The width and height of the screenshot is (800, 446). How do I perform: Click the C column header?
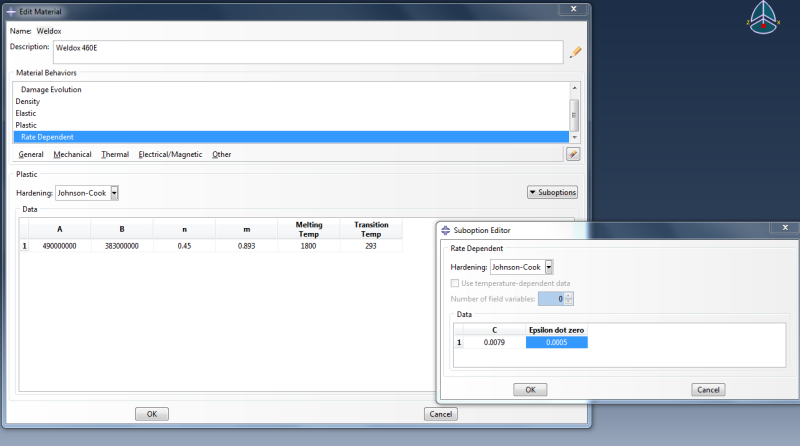(494, 330)
